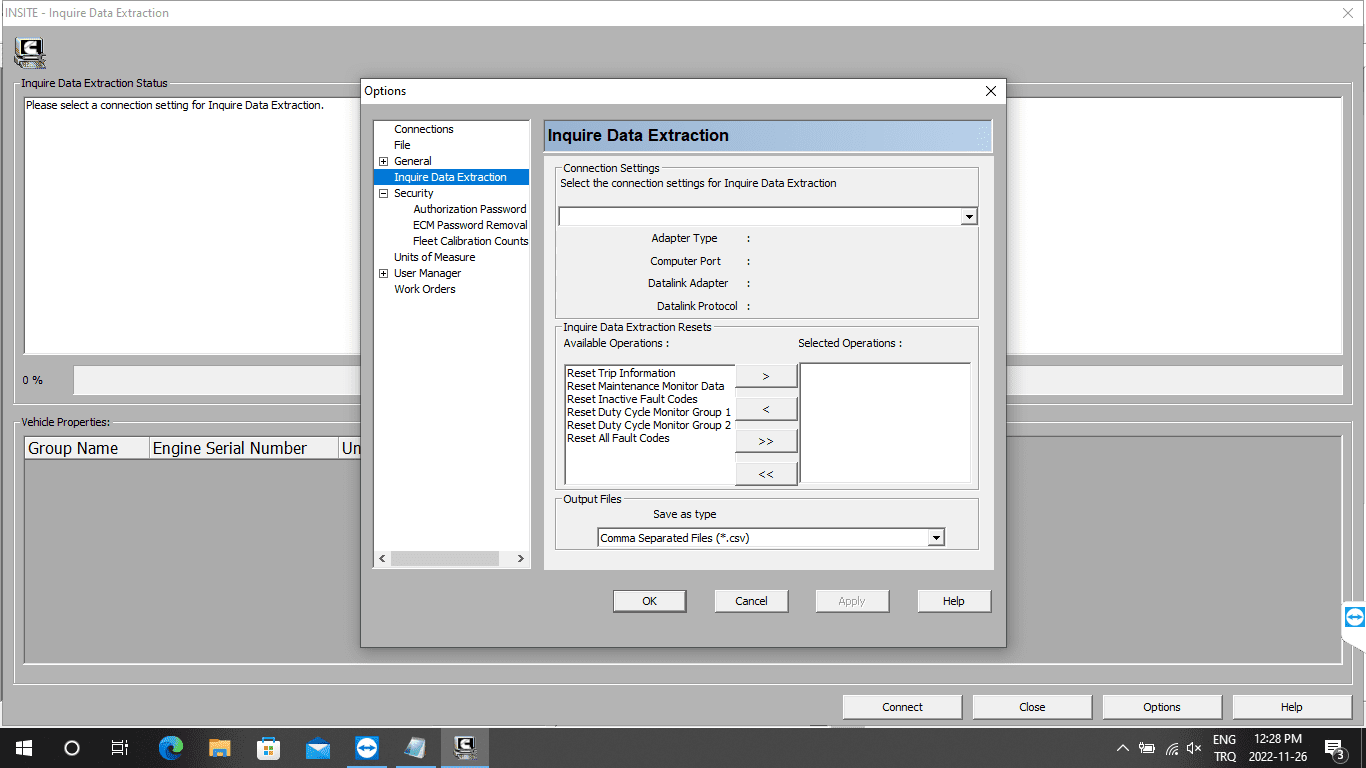The image size is (1366, 768).
Task: Select Reset Trip Information in available operations
Action: (621, 373)
